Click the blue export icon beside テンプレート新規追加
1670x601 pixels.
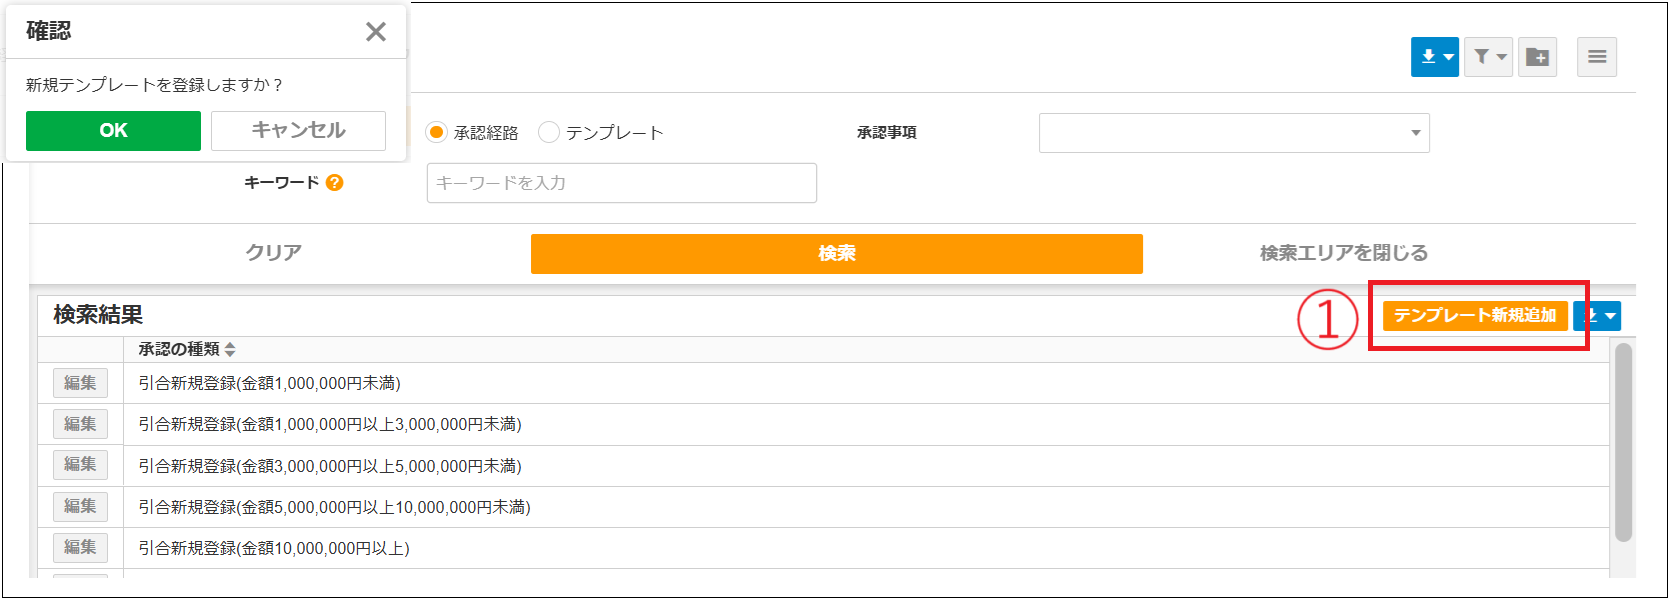pos(1596,316)
